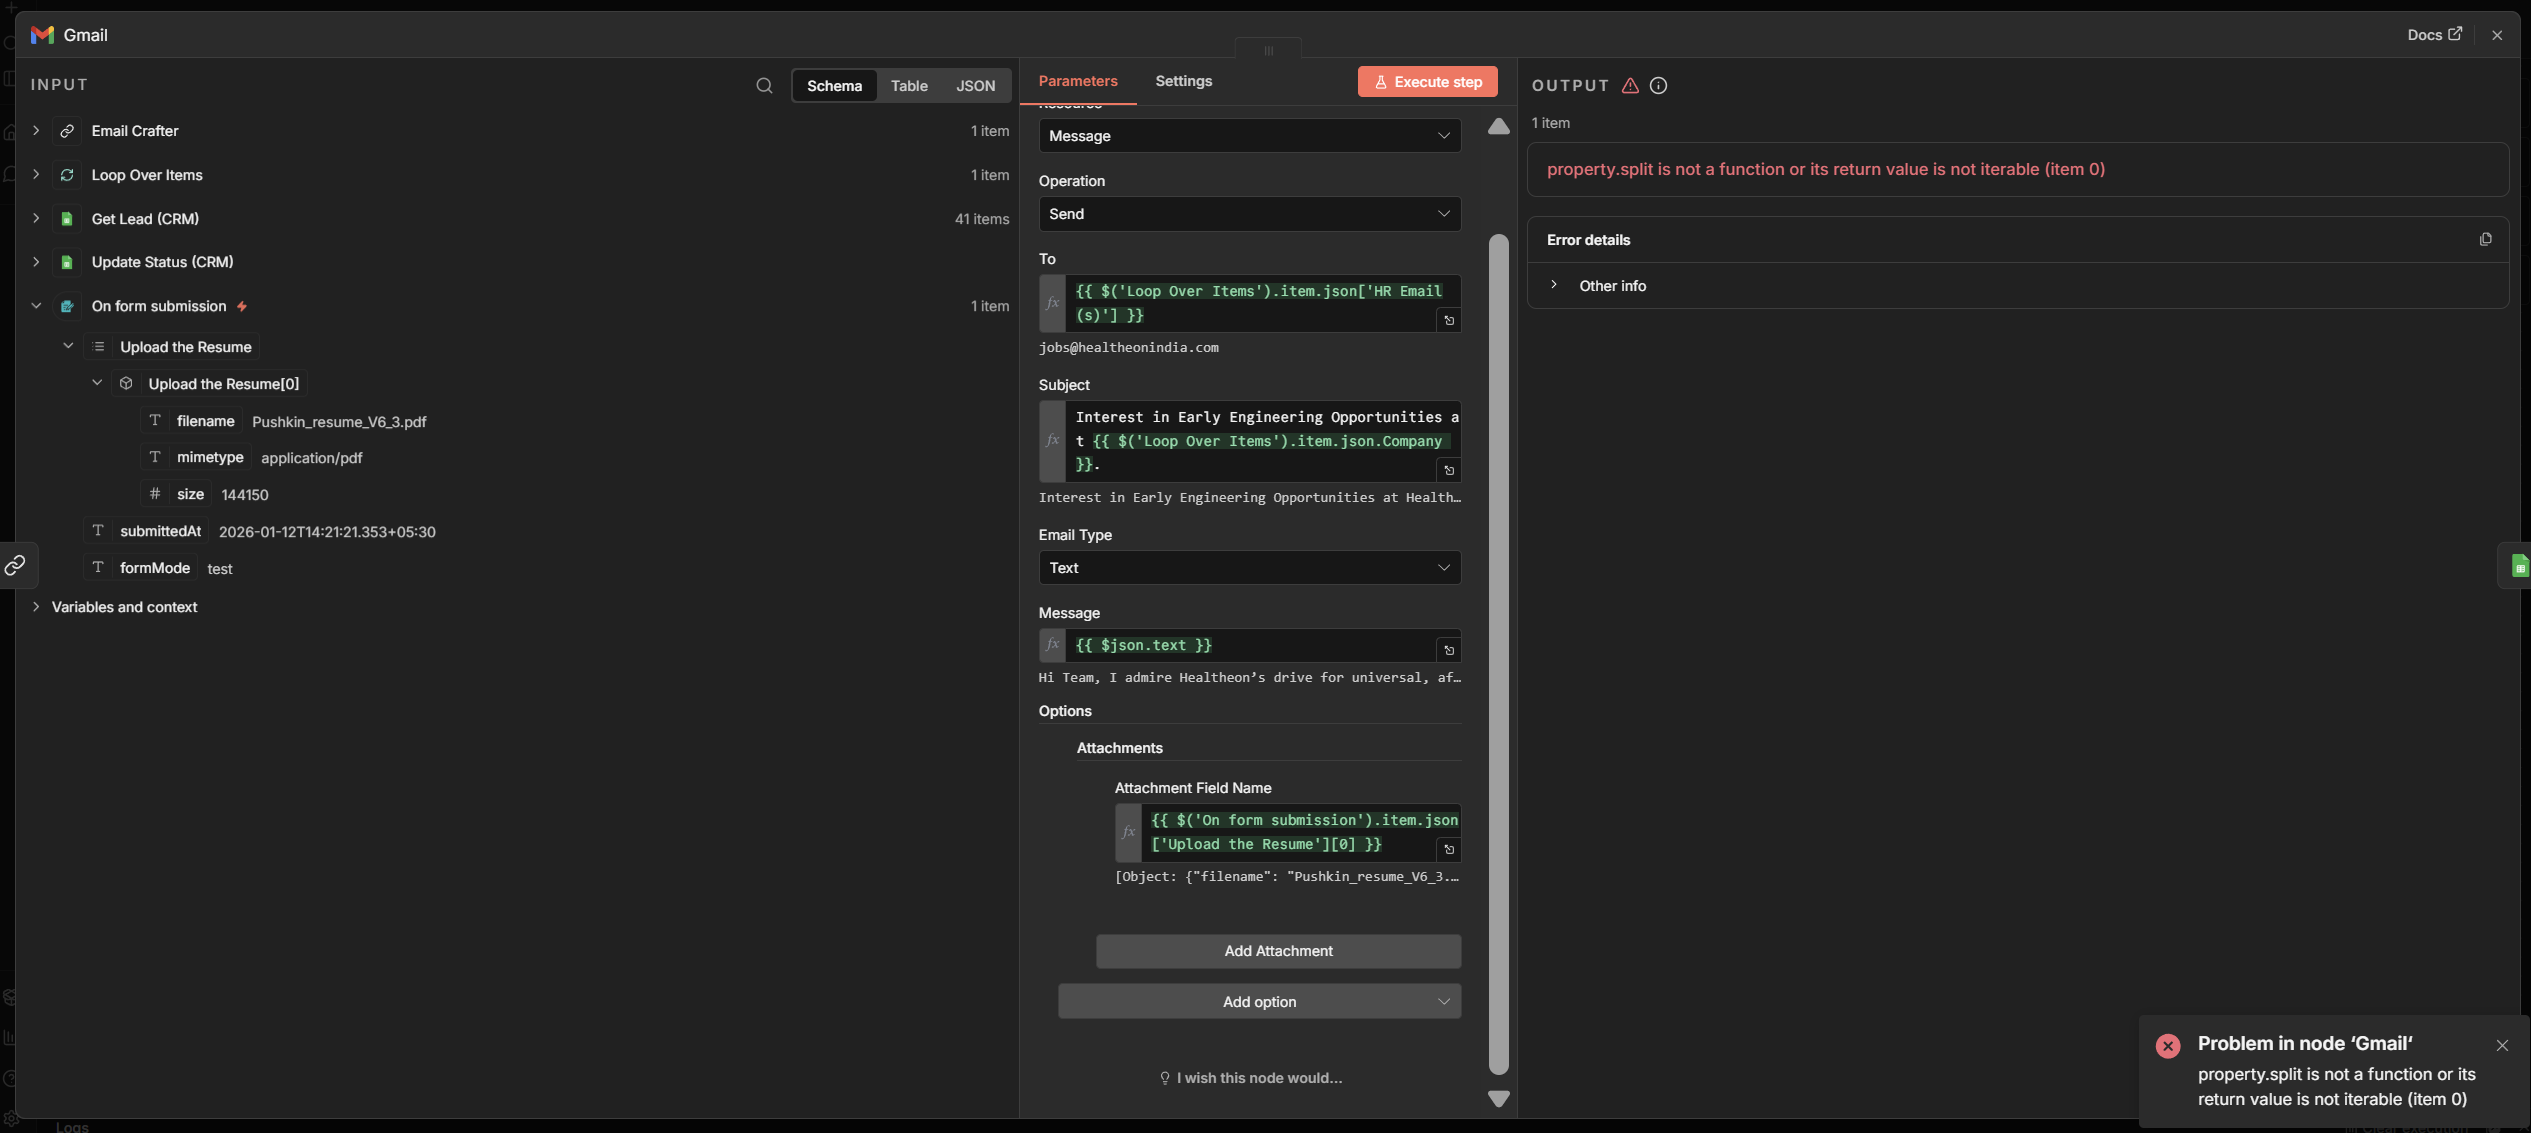Image resolution: width=2531 pixels, height=1133 pixels.
Task: Select the Schema input view
Action: click(x=834, y=86)
